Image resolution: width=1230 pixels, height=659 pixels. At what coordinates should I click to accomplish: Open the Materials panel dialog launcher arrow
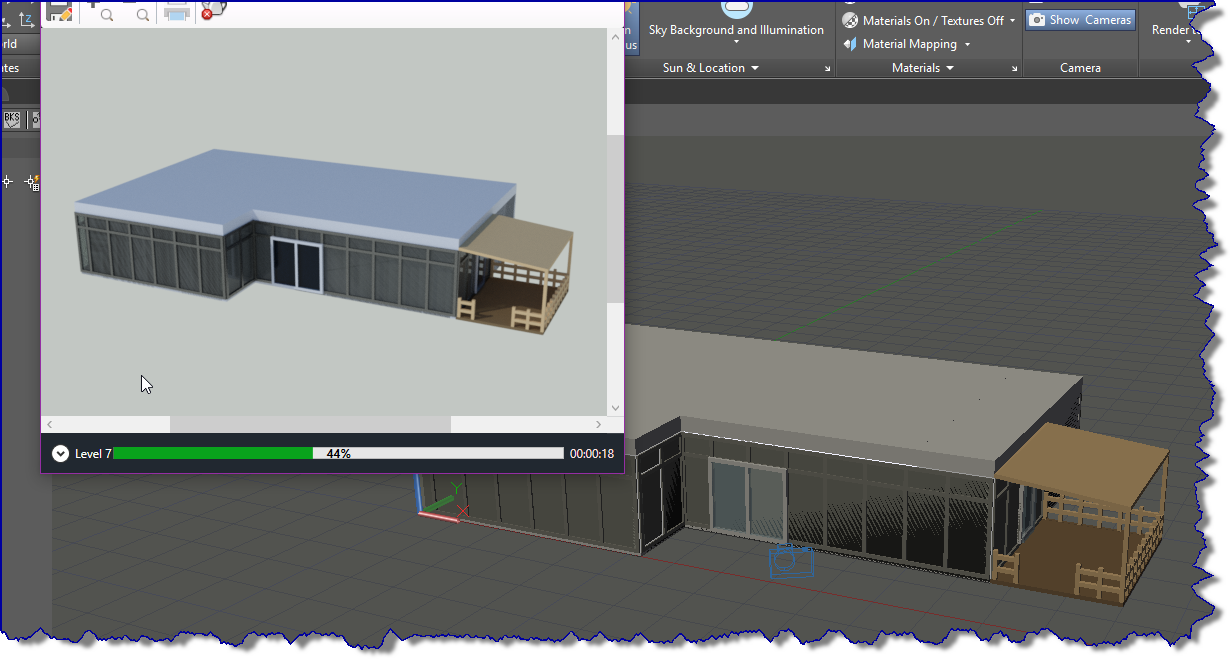[x=1015, y=68]
